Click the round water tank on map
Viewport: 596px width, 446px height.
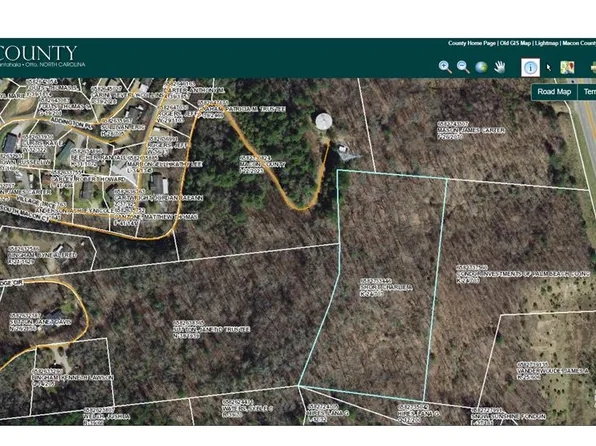coord(323,121)
